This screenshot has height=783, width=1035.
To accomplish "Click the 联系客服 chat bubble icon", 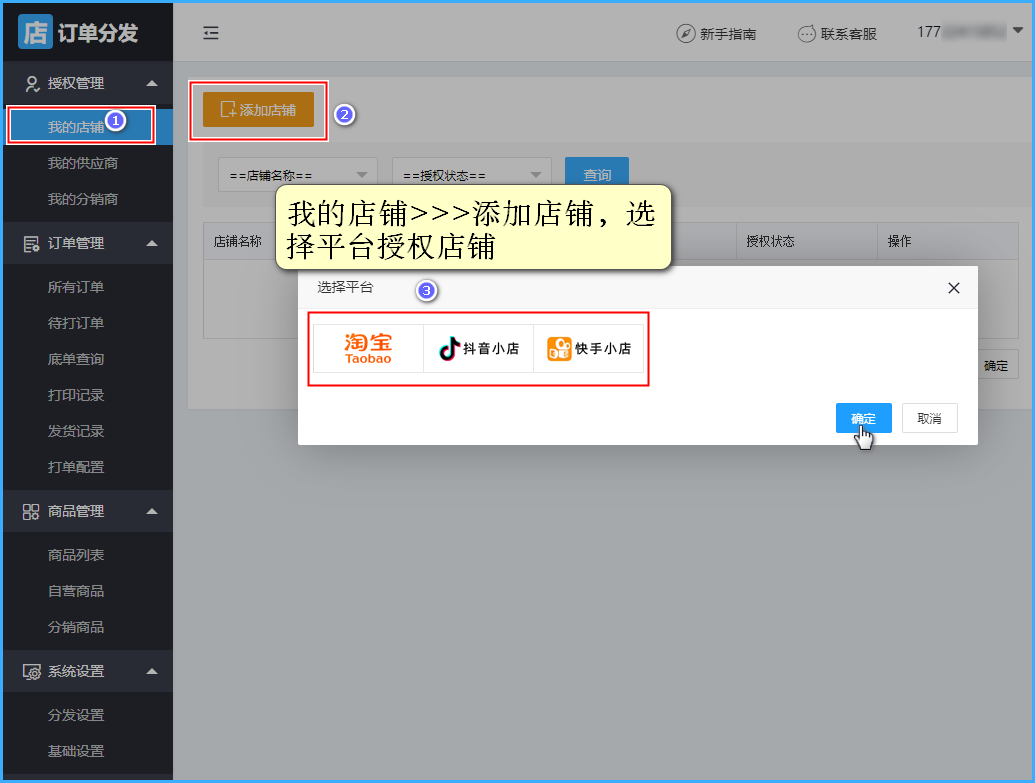I will (807, 34).
